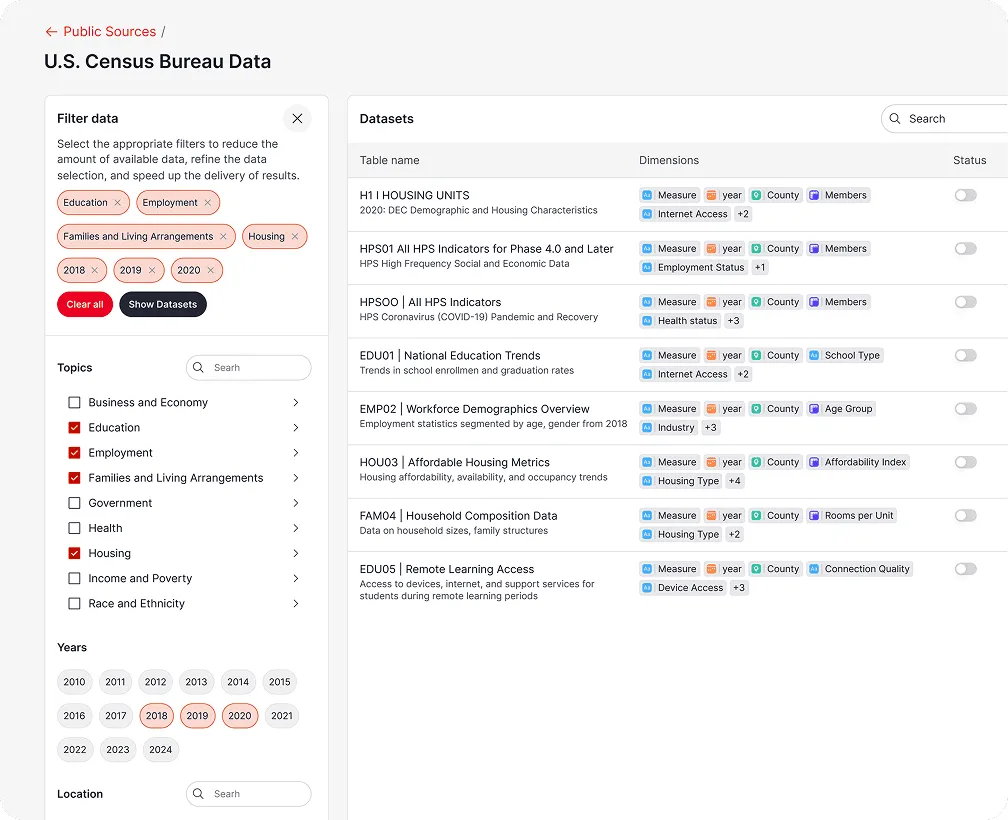Close the Filter data panel
This screenshot has height=820, width=1008.
click(297, 118)
